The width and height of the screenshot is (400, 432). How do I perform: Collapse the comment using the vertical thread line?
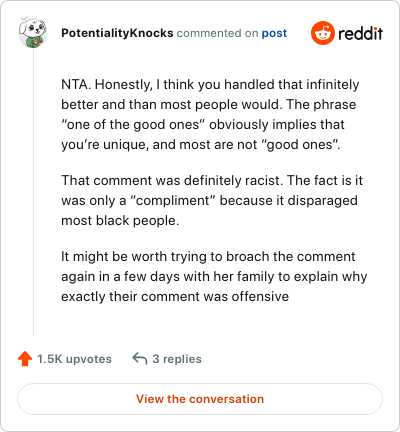(33, 192)
